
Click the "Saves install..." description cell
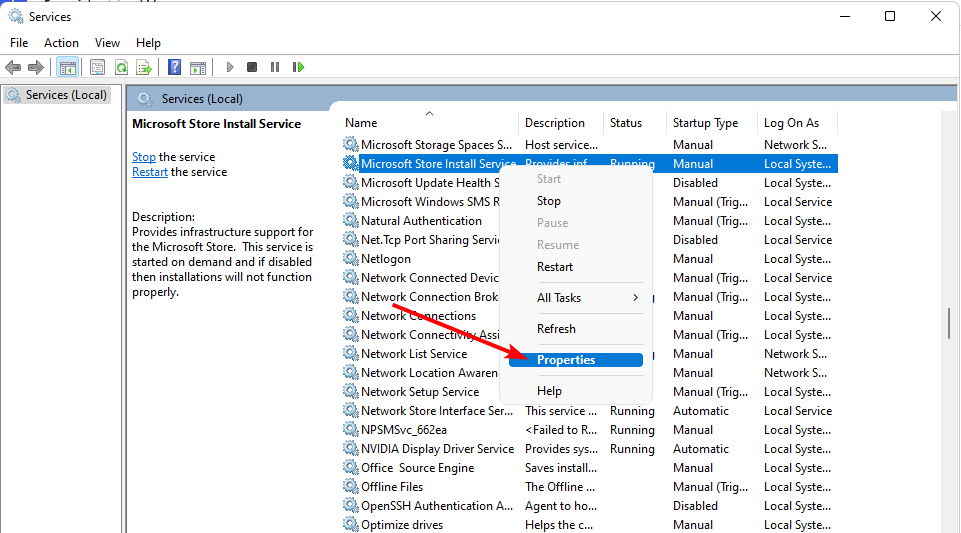(561, 467)
